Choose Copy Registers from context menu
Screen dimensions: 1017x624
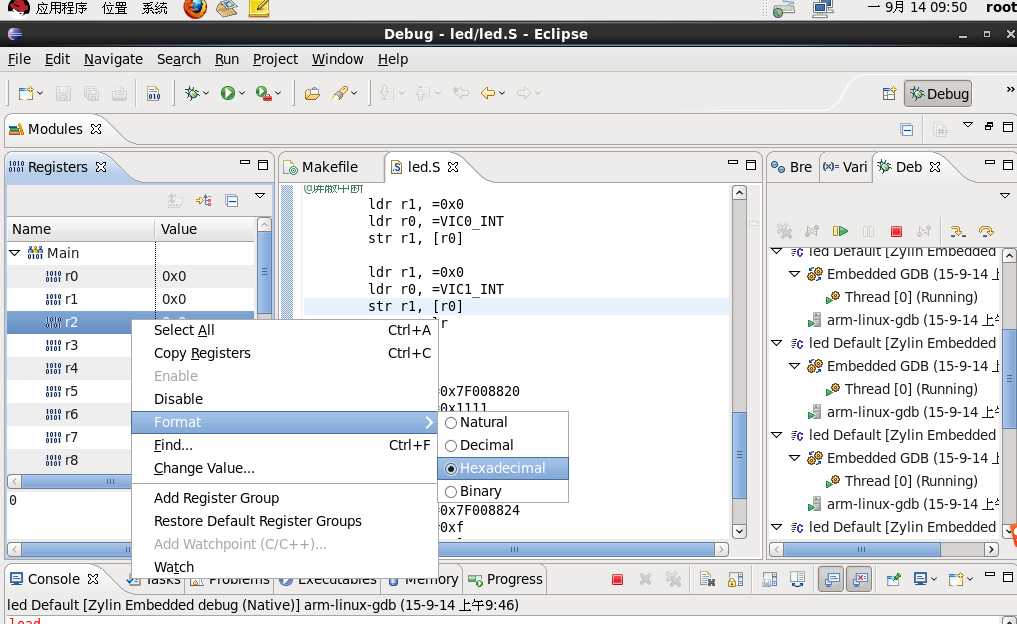point(285,354)
